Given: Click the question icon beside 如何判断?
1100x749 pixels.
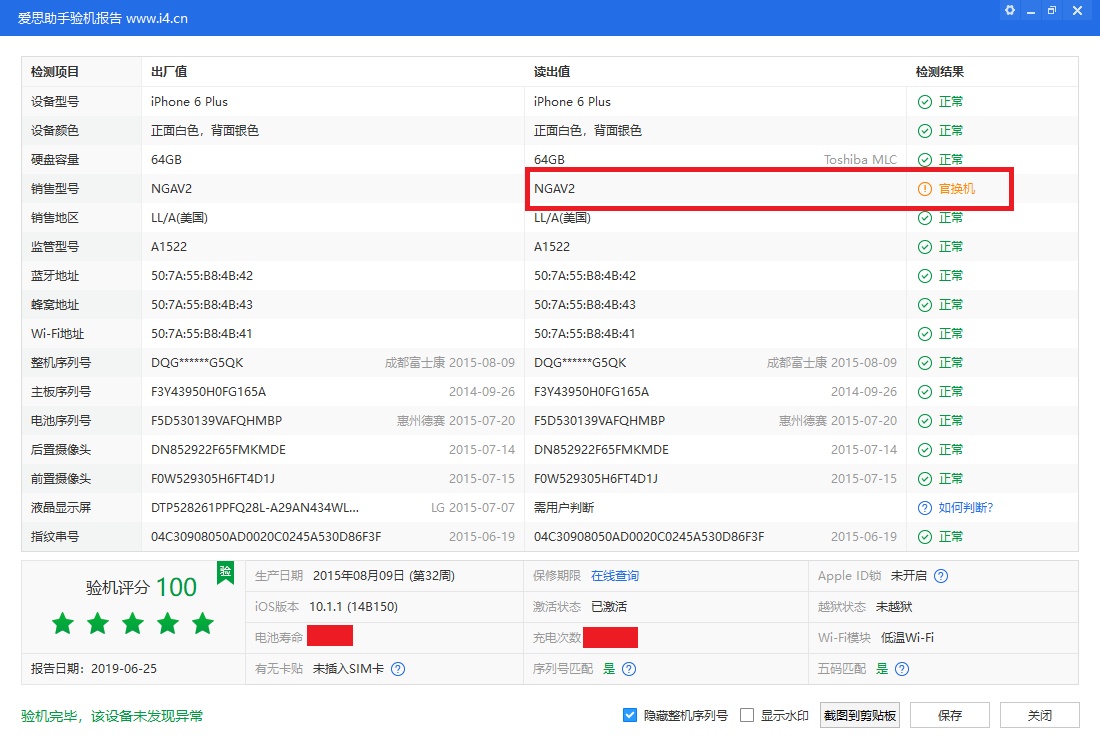Looking at the screenshot, I should [x=925, y=508].
